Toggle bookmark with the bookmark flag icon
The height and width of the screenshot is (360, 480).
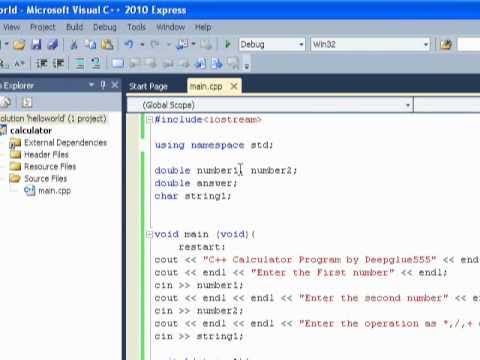(118, 63)
